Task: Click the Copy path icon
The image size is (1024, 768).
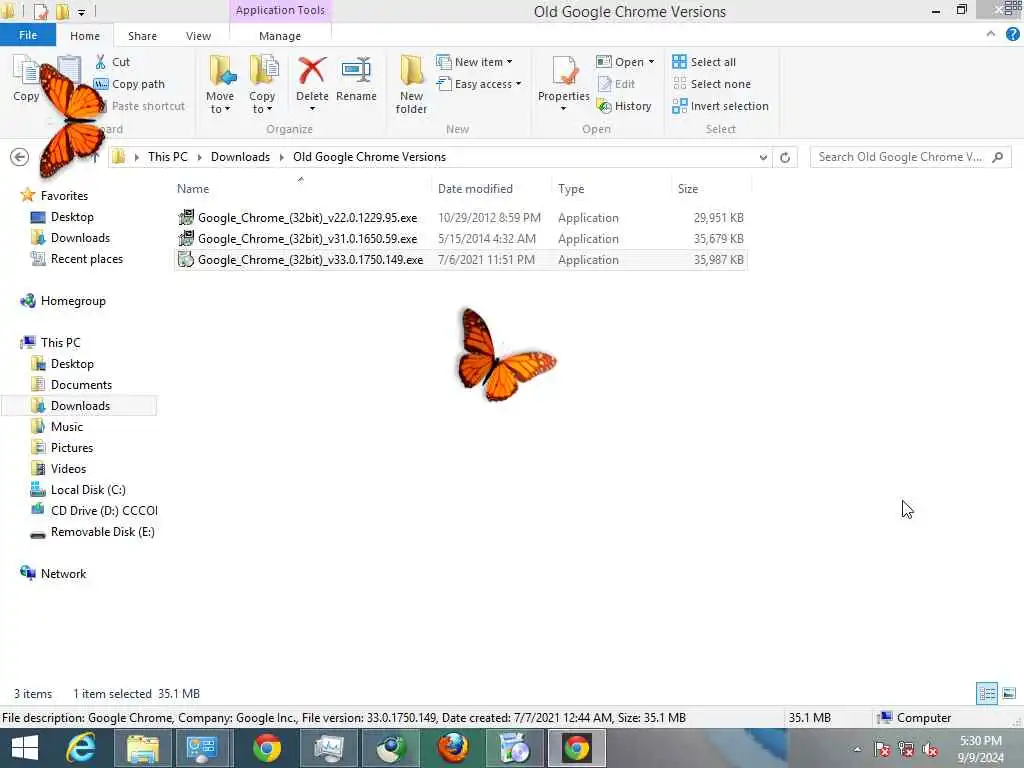Action: (x=101, y=84)
